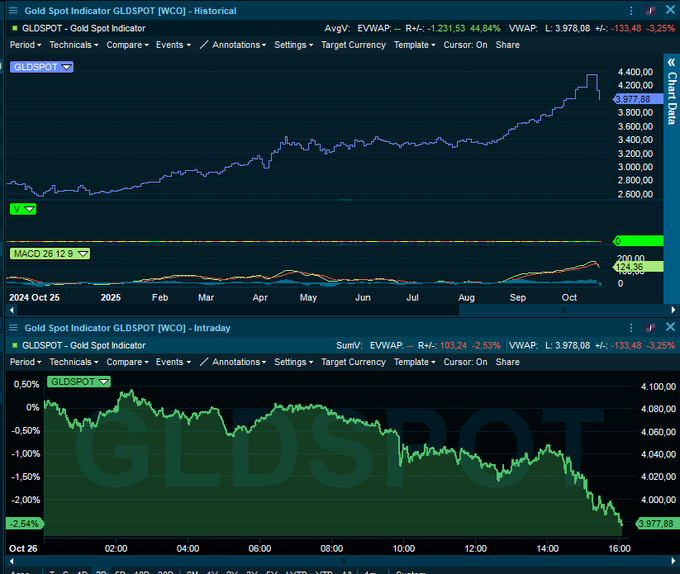Click the green 3.977,88 price tag on the Intraday axis
680x574 pixels.
656,523
